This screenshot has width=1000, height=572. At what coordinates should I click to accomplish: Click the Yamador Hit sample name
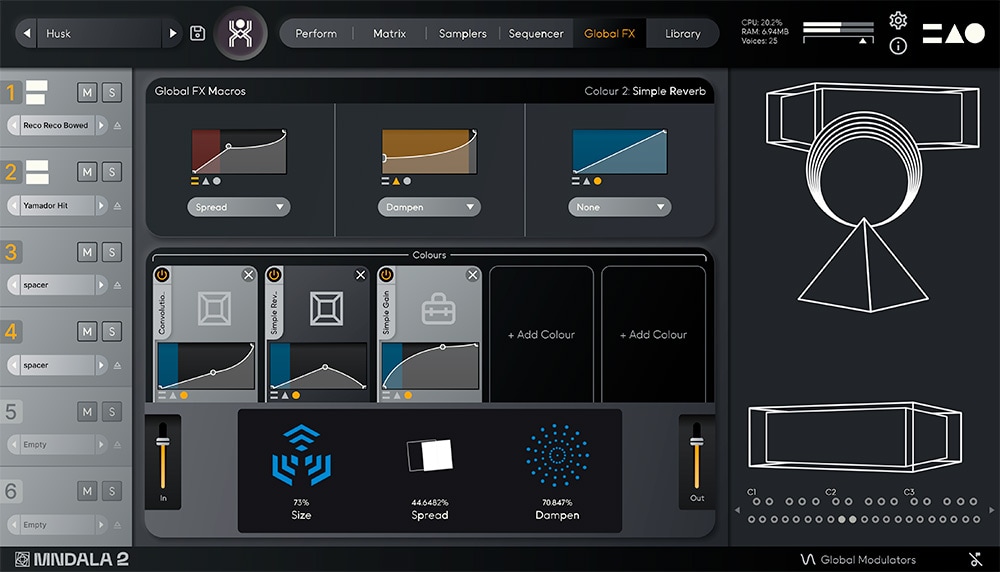[56, 206]
